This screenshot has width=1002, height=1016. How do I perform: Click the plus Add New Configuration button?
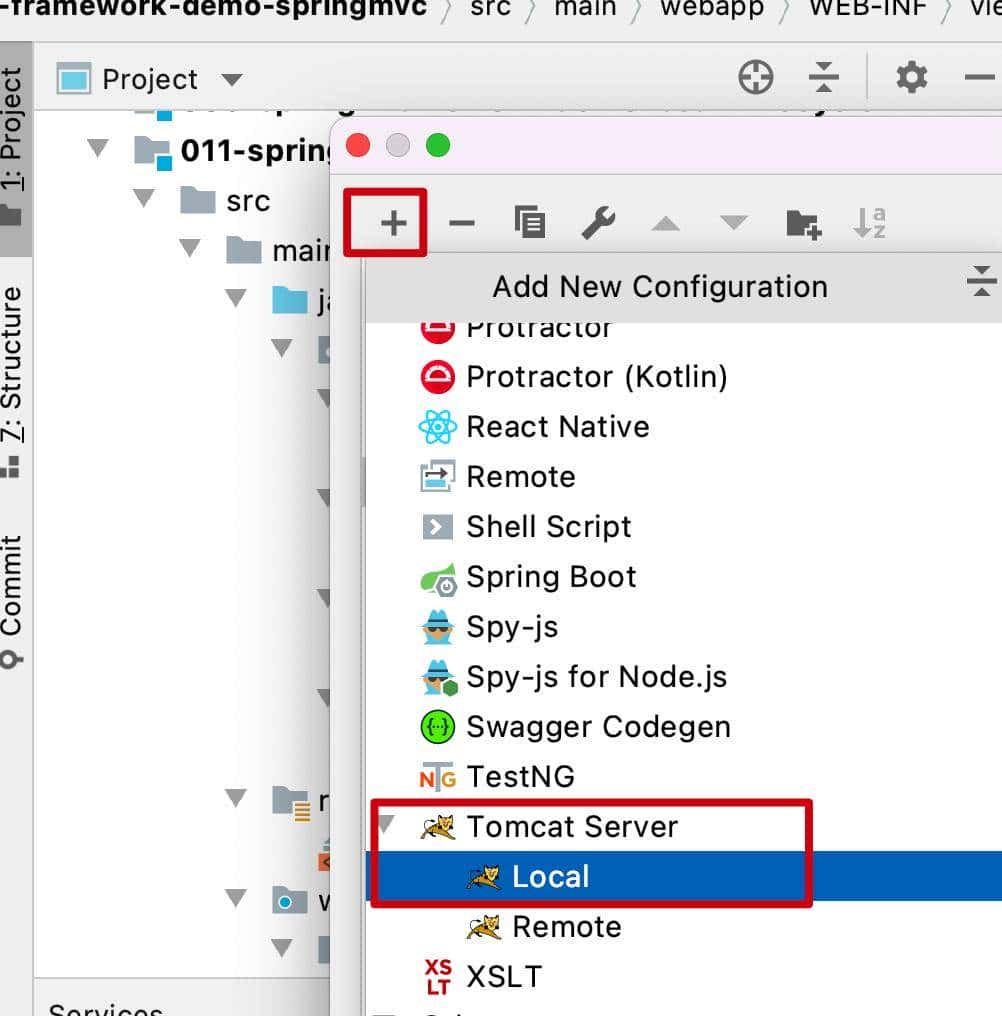393,224
